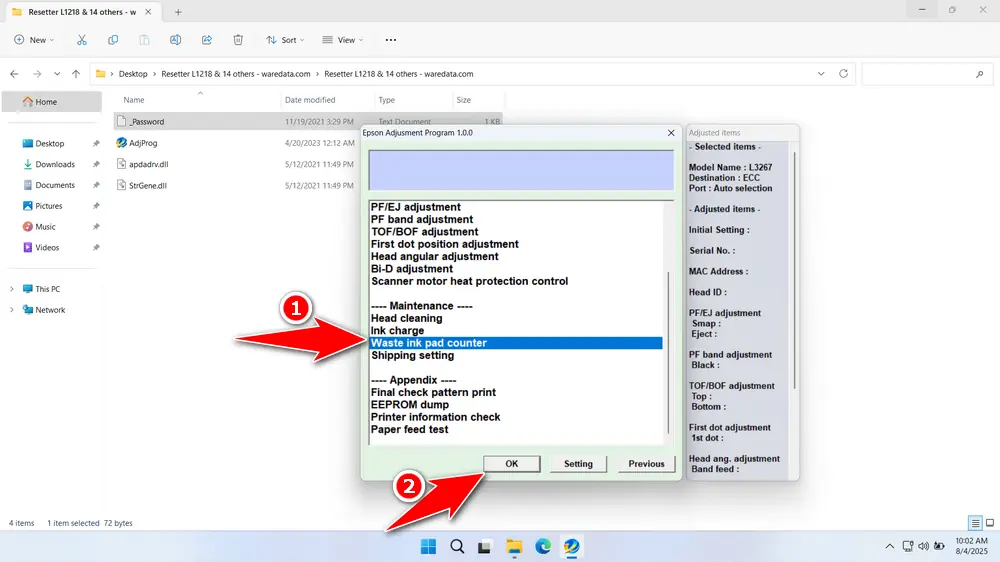Open the New dropdown menu
Screen dimensions: 1000x562
(x=34, y=40)
